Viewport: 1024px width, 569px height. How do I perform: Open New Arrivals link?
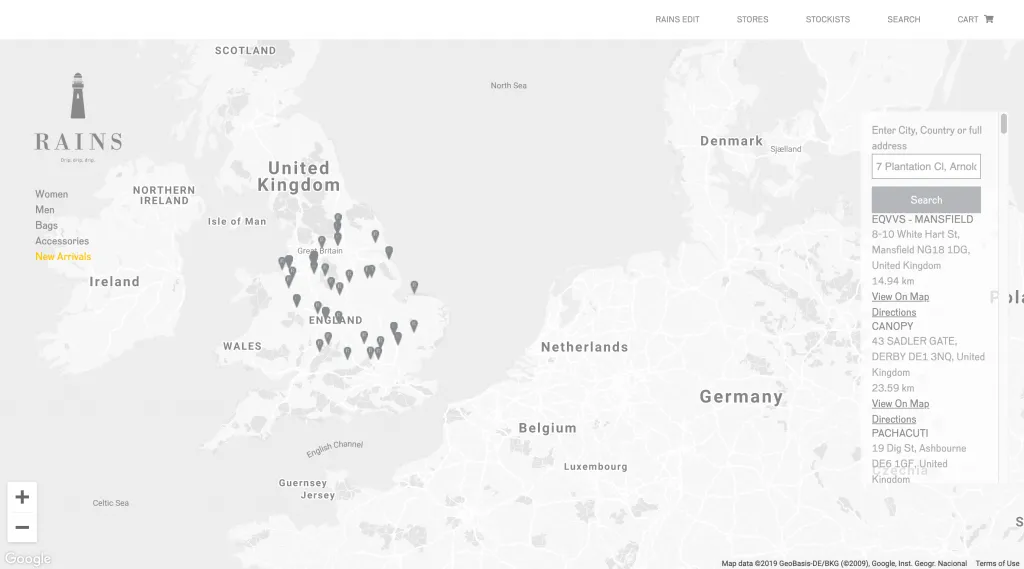pos(63,257)
